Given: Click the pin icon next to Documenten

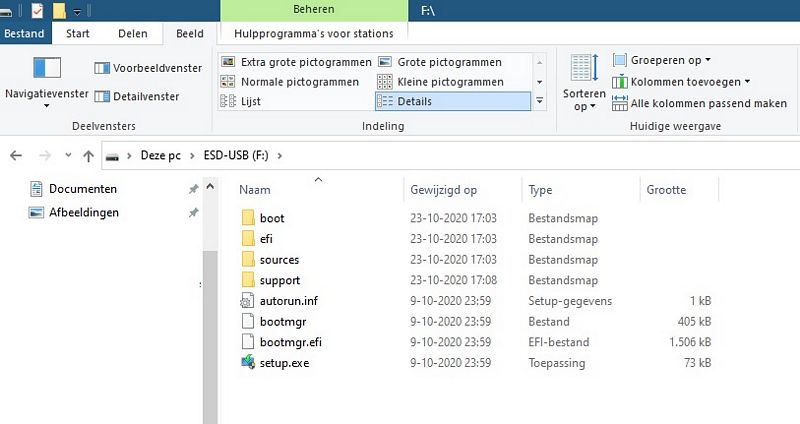Looking at the screenshot, I should (193, 189).
